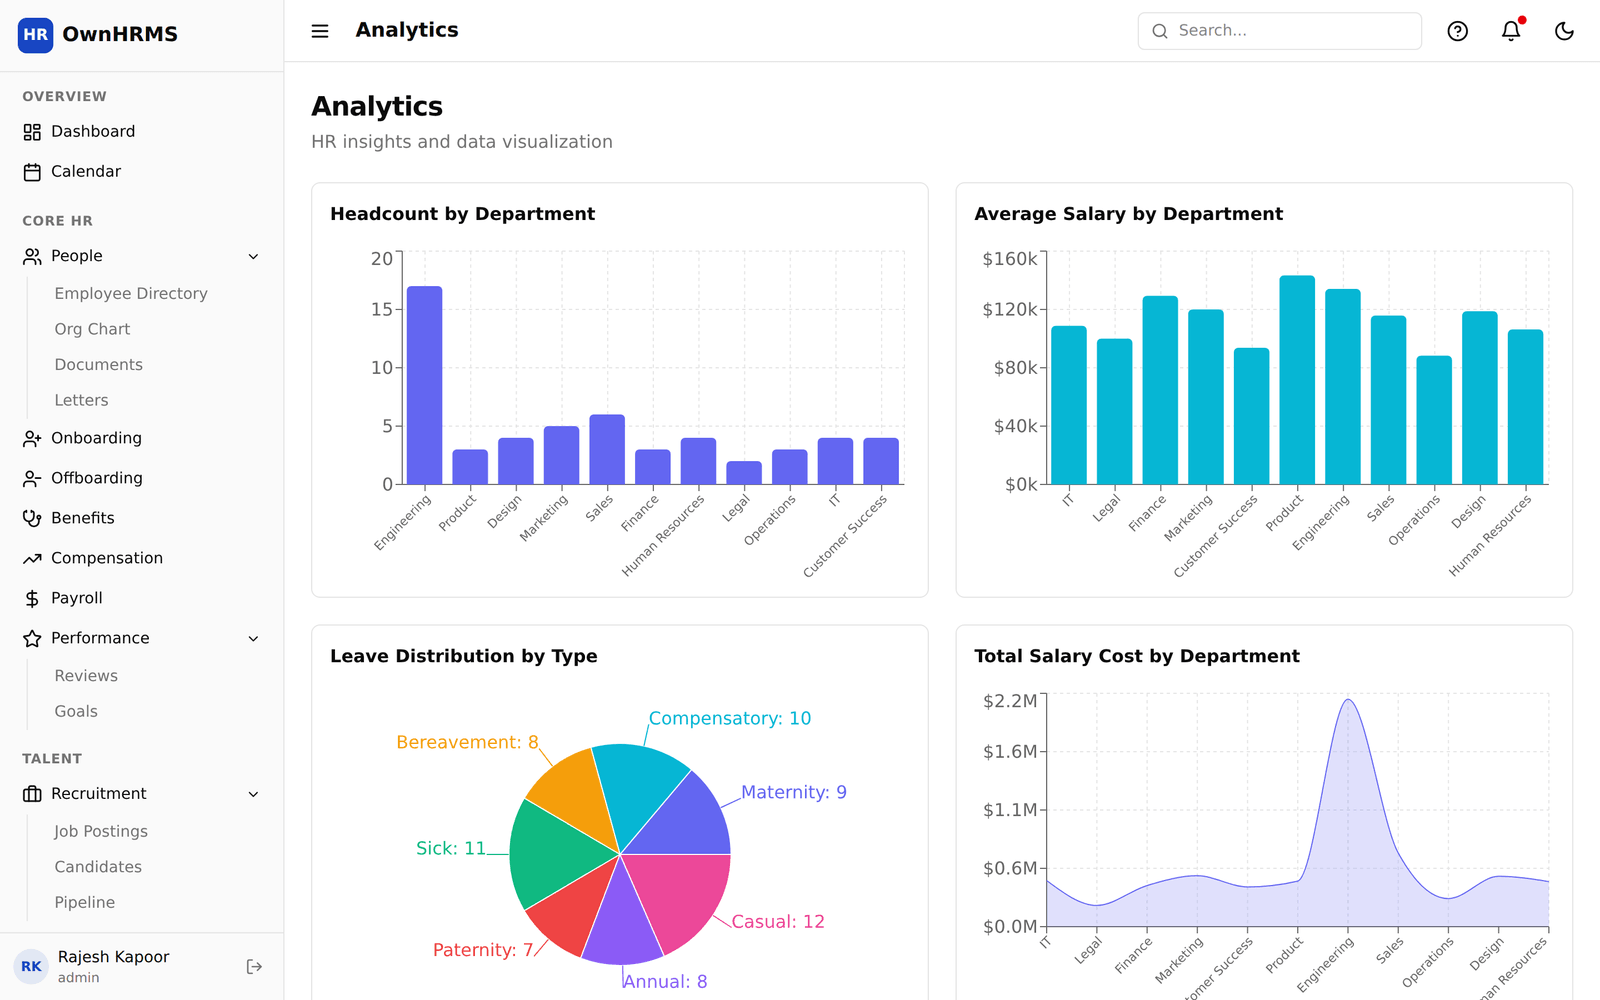This screenshot has height=1000, width=1600.
Task: Click 'Headcount by Department' chart title
Action: click(x=462, y=214)
